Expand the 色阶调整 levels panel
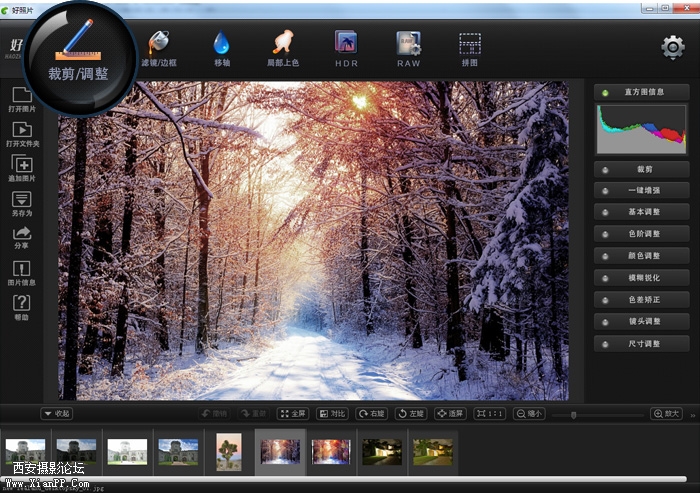700x493 pixels. click(x=641, y=234)
